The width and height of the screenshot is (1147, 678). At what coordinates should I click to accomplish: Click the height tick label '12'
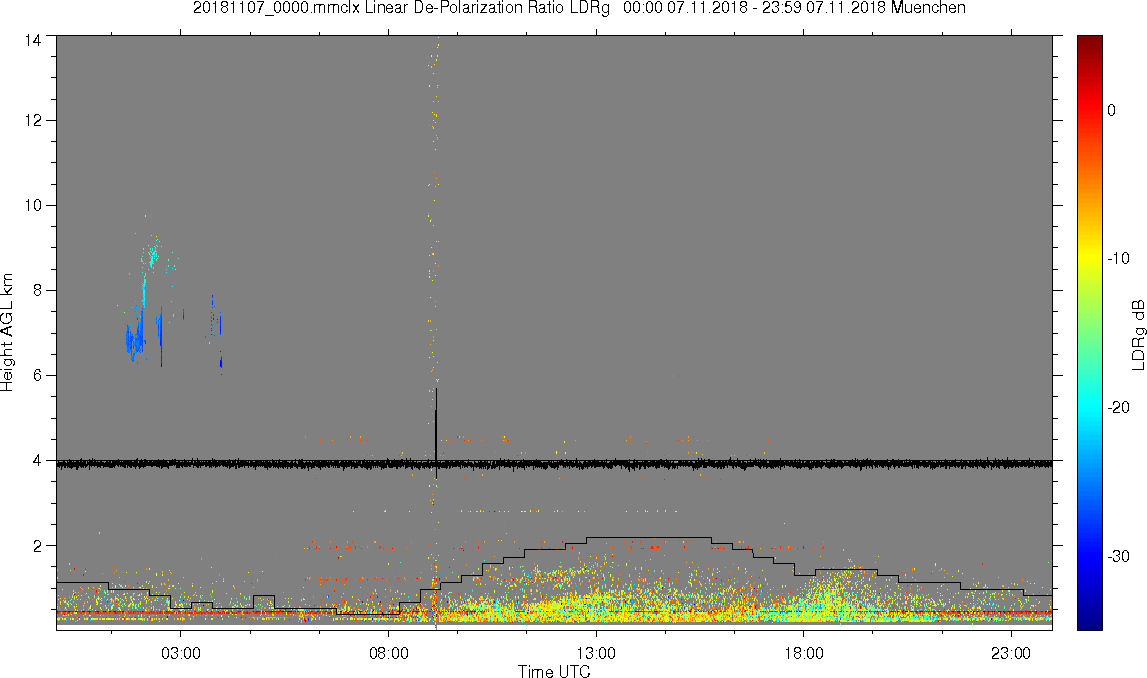[x=32, y=121]
